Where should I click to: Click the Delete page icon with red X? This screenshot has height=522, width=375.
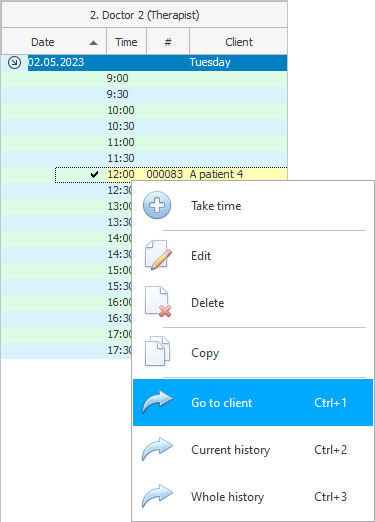click(158, 302)
